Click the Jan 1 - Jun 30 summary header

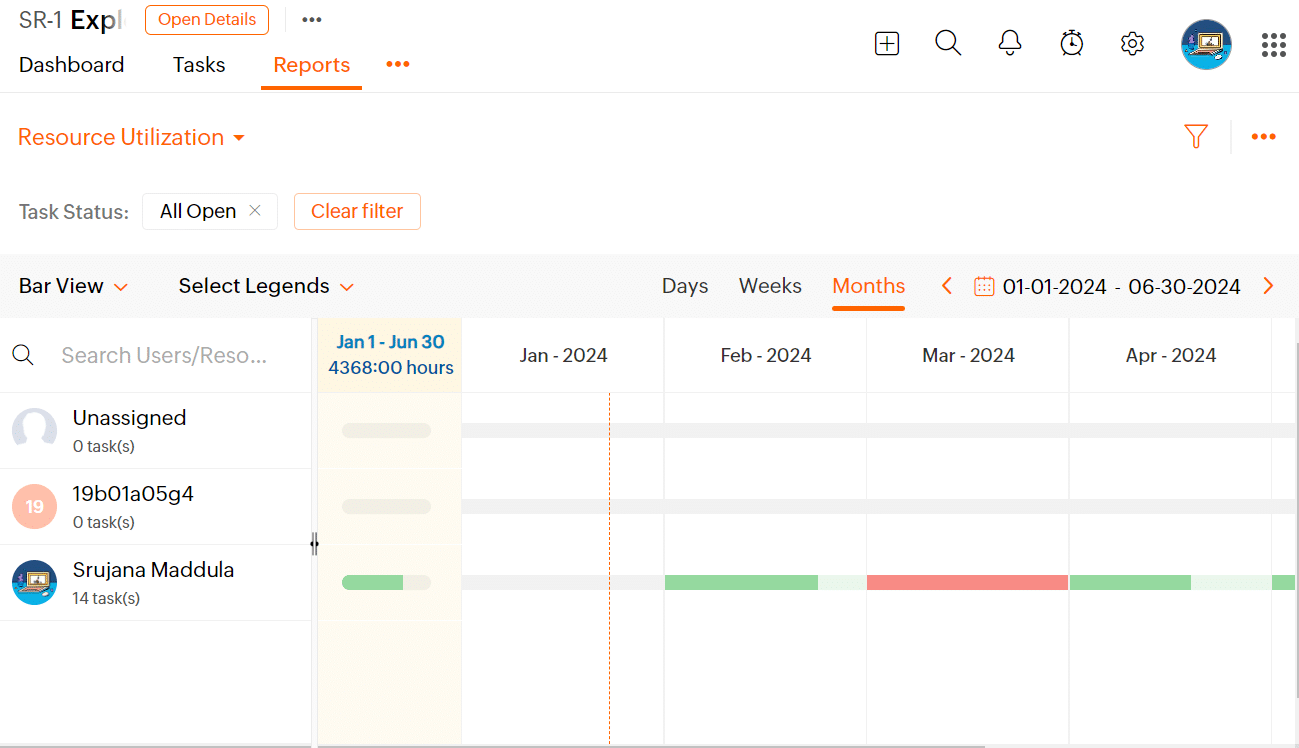pyautogui.click(x=390, y=355)
